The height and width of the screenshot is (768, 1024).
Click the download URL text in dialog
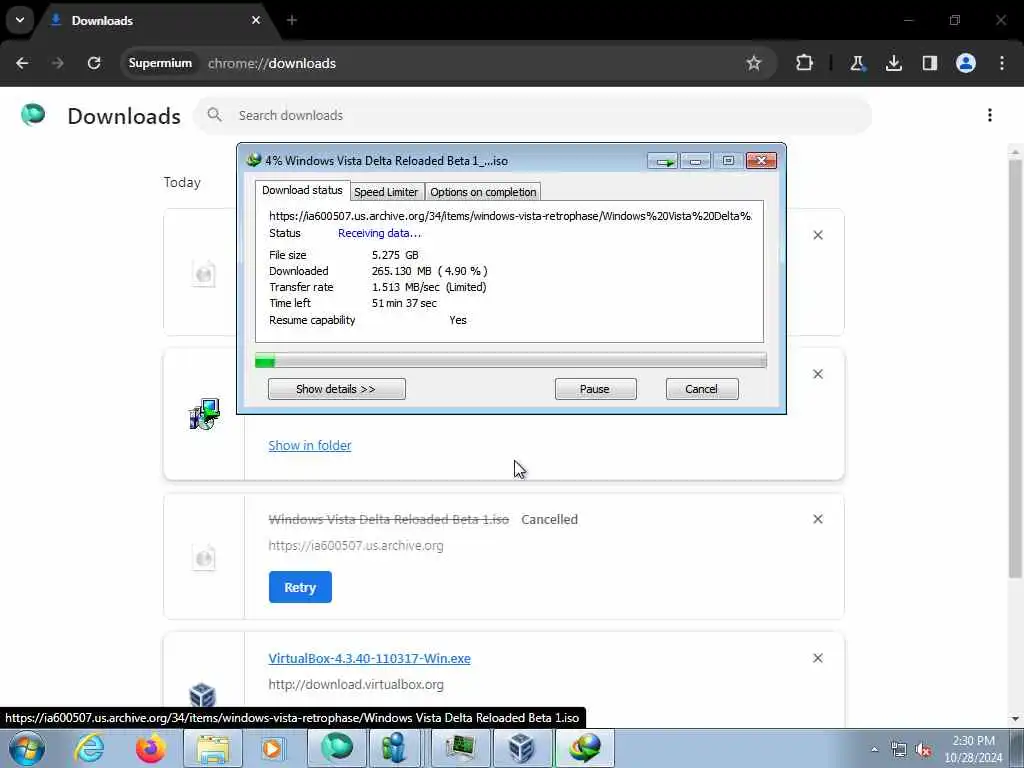510,216
